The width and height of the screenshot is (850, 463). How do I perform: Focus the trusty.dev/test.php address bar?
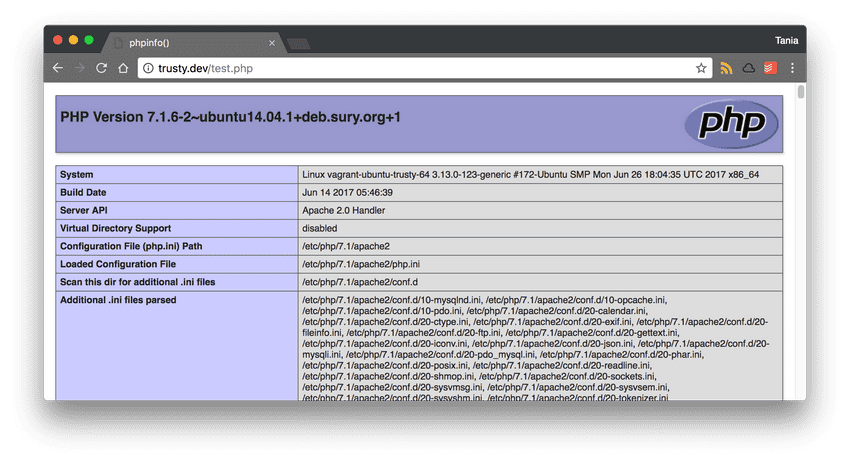pos(423,68)
